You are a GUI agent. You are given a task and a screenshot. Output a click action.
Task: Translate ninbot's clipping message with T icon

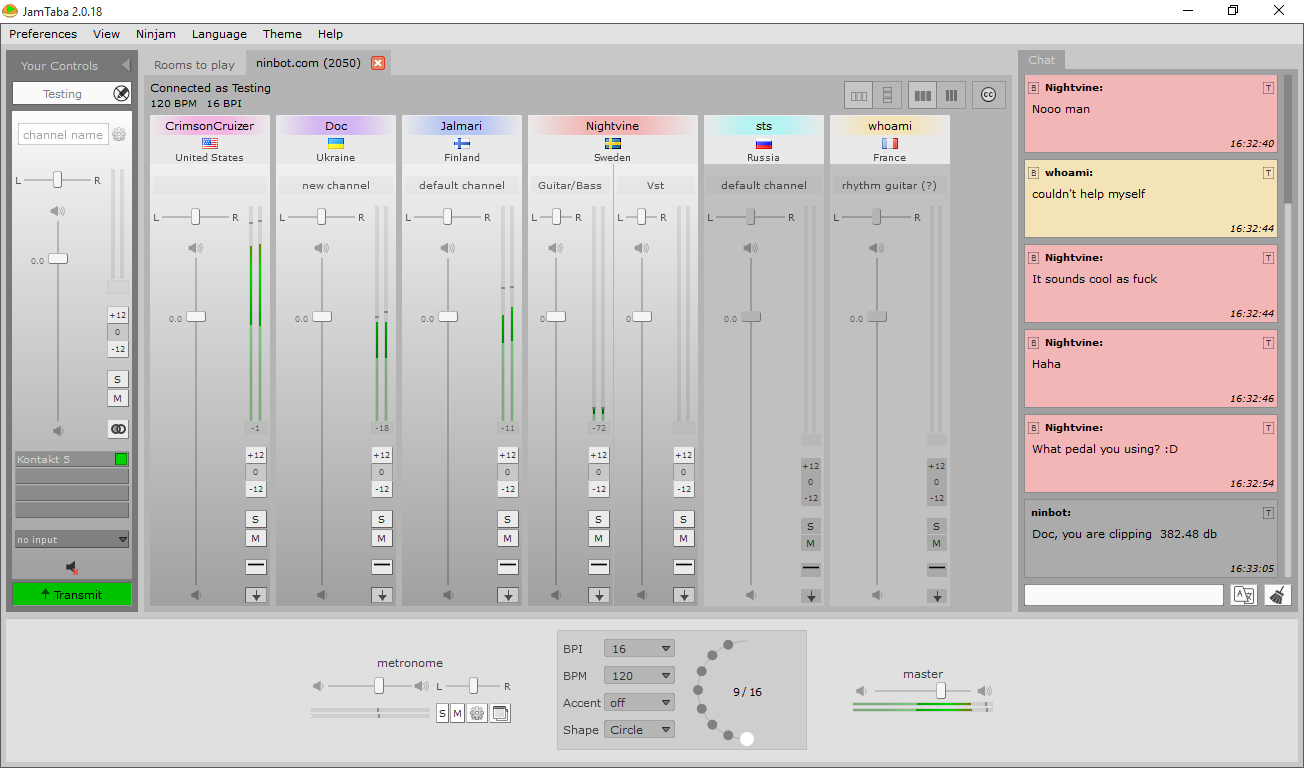[x=1268, y=513]
